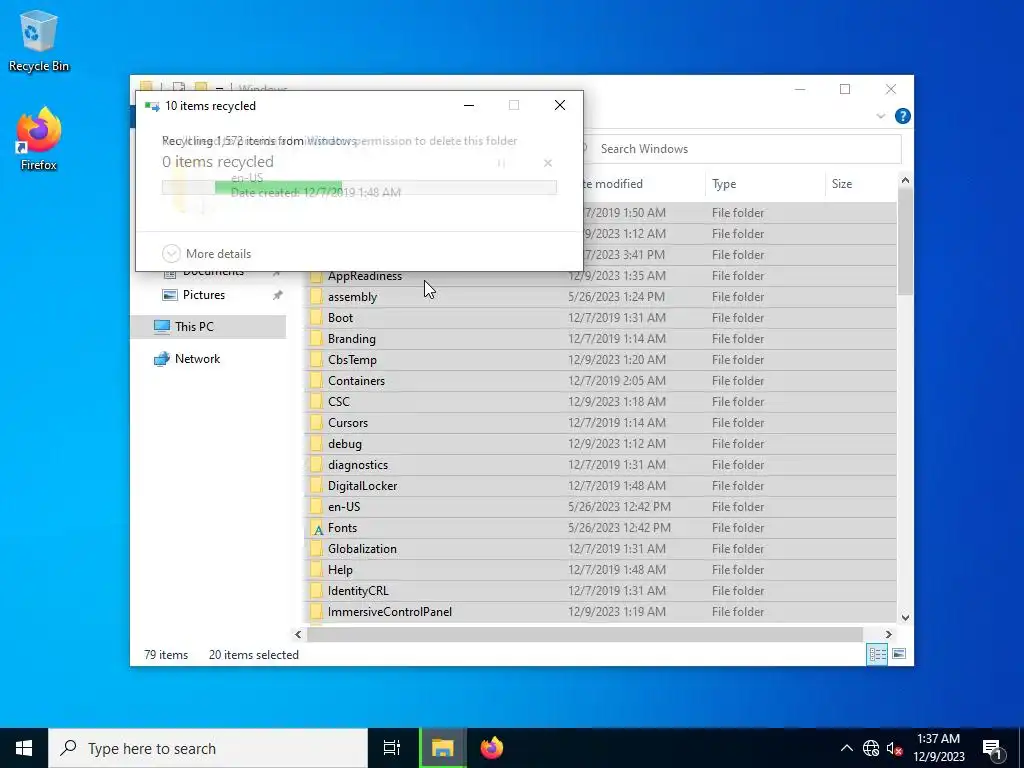Viewport: 1024px width, 768px height.
Task: Pause the recycling operation
Action: point(502,163)
